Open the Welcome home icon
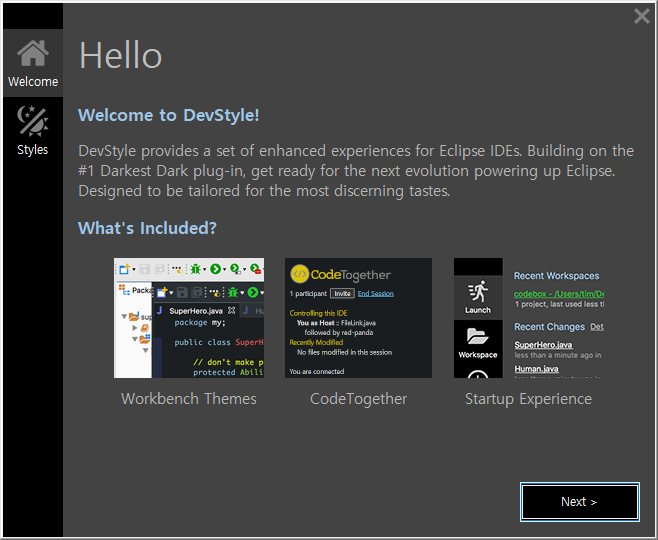Viewport: 658px width, 540px height. coord(33,53)
